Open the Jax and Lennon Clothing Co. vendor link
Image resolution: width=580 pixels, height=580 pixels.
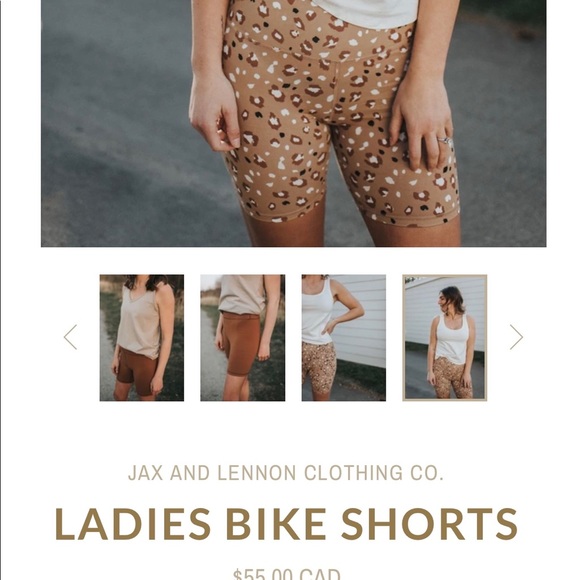(x=286, y=473)
